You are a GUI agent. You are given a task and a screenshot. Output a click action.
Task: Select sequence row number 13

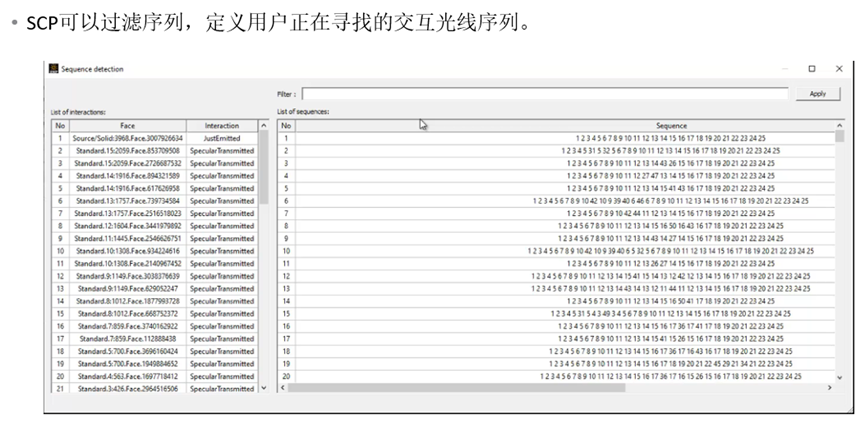coord(556,289)
